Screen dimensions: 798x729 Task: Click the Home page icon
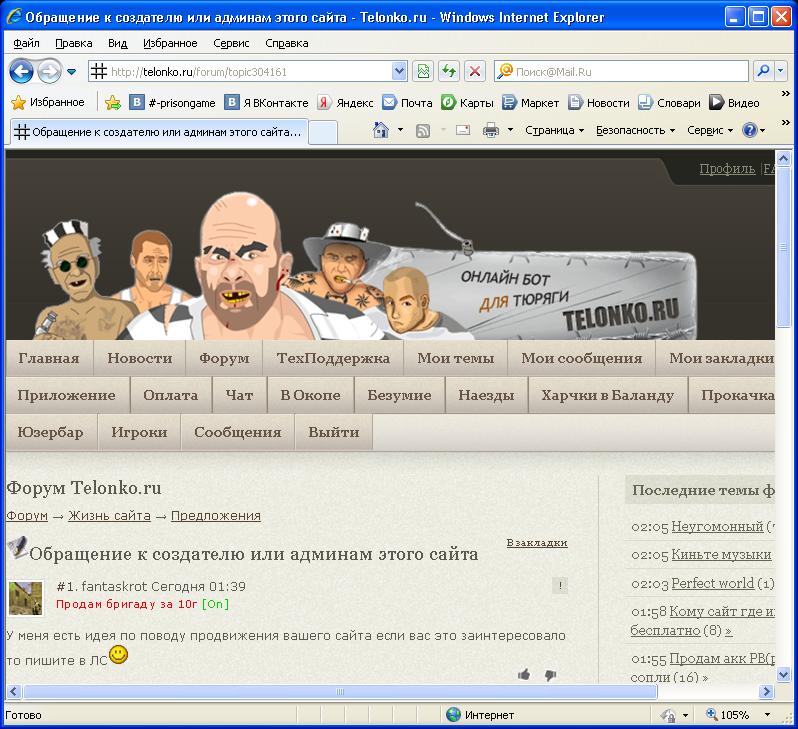pyautogui.click(x=380, y=130)
